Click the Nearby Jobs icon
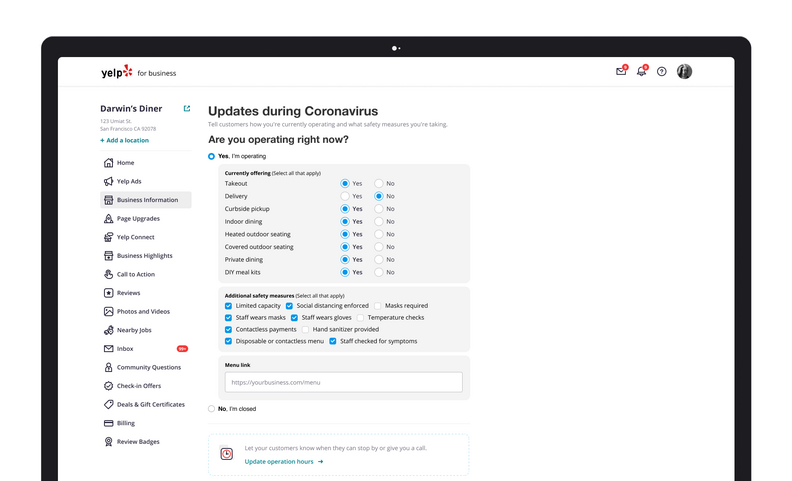The height and width of the screenshot is (481, 792). (x=108, y=330)
